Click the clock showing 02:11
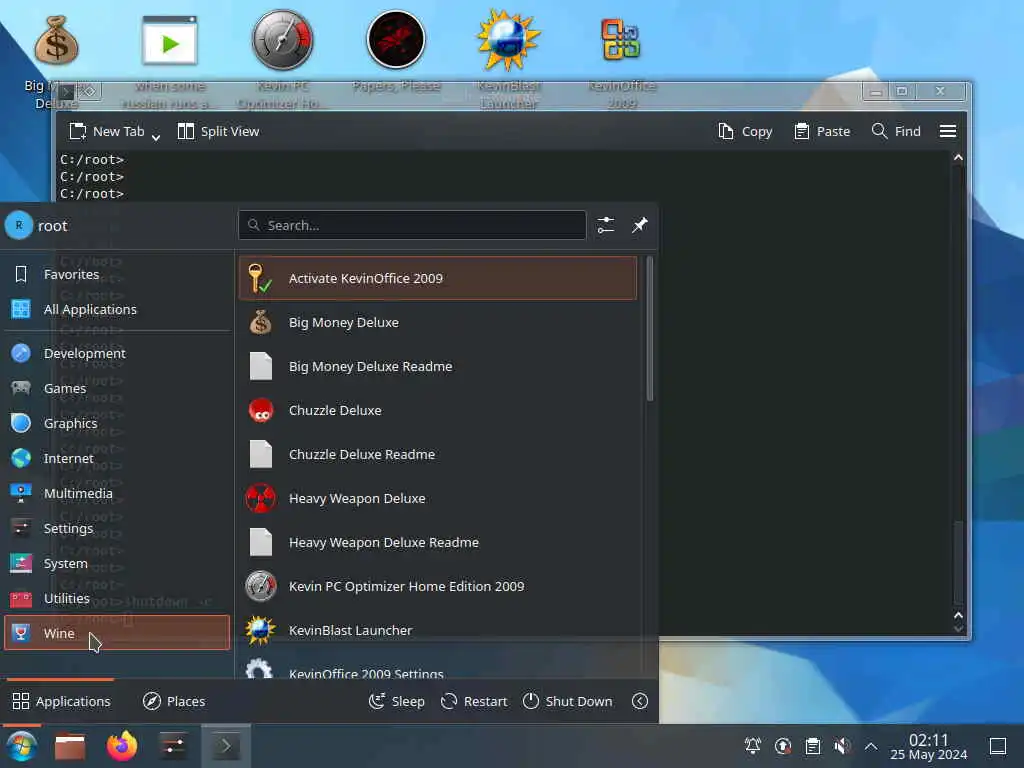 pos(928,746)
